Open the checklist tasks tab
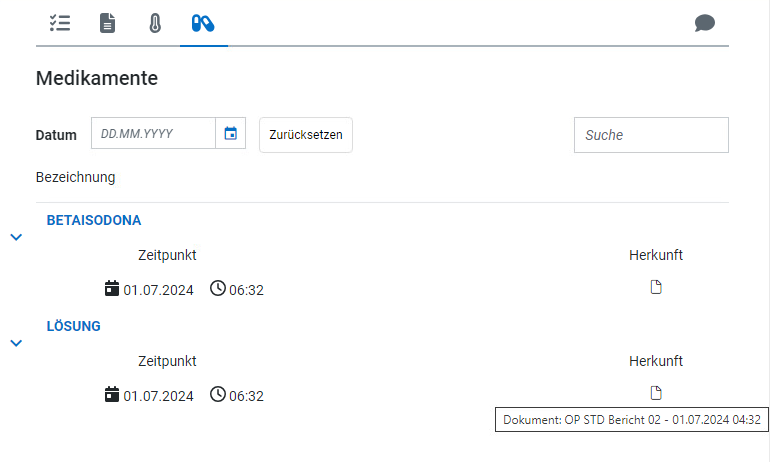Viewport: 770px width, 462px height. pos(60,23)
